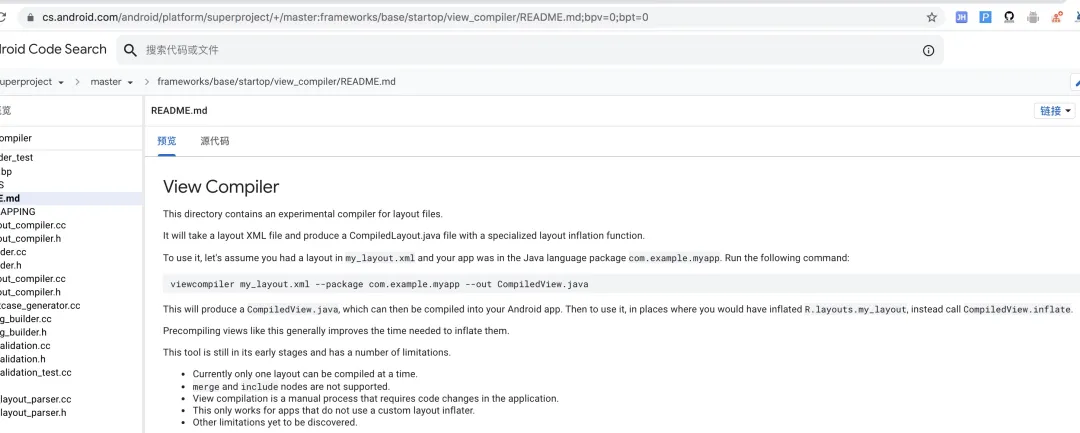Click the blue pencil edit button
The width and height of the screenshot is (1080, 433).
point(1076,82)
